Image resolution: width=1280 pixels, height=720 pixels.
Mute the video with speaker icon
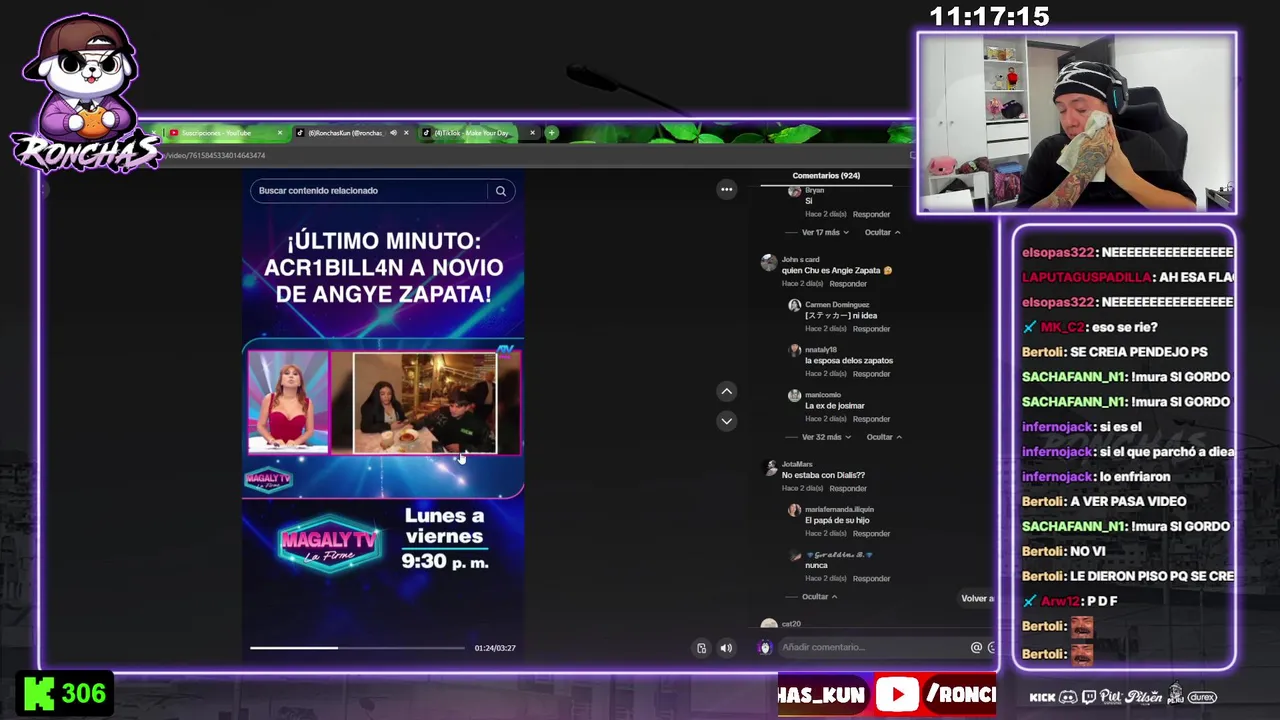point(726,648)
